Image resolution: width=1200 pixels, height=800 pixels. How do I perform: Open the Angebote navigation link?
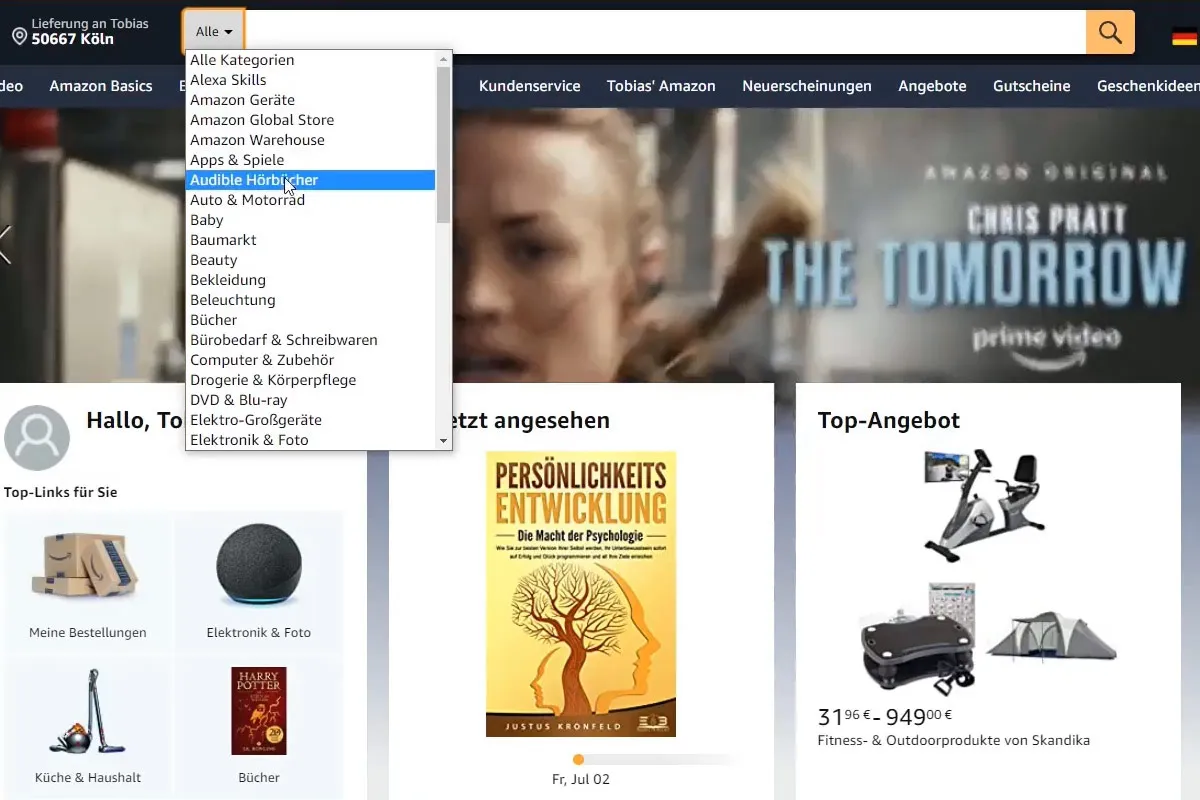[x=932, y=86]
